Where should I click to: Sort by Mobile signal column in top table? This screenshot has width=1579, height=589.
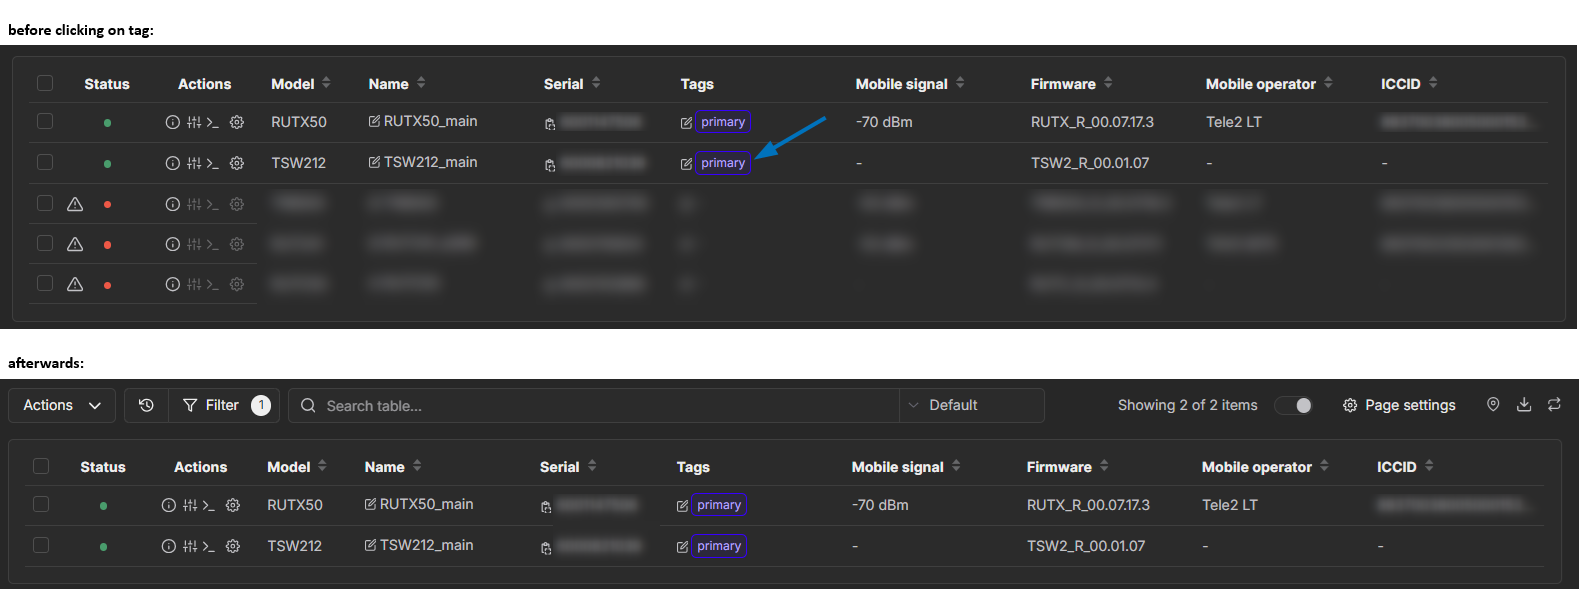click(960, 83)
